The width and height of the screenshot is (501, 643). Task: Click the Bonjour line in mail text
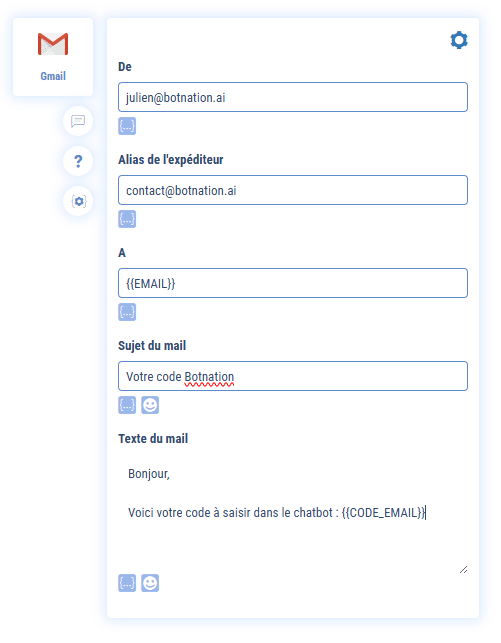149,474
